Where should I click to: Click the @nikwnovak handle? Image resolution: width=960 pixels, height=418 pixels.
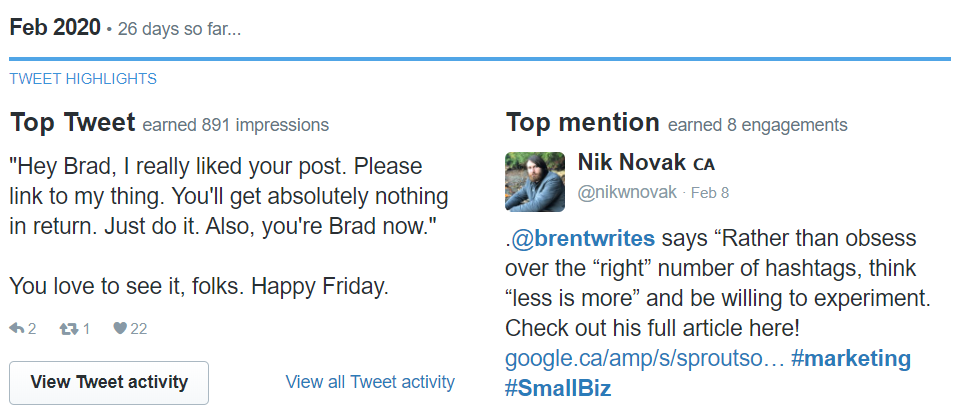(x=626, y=192)
